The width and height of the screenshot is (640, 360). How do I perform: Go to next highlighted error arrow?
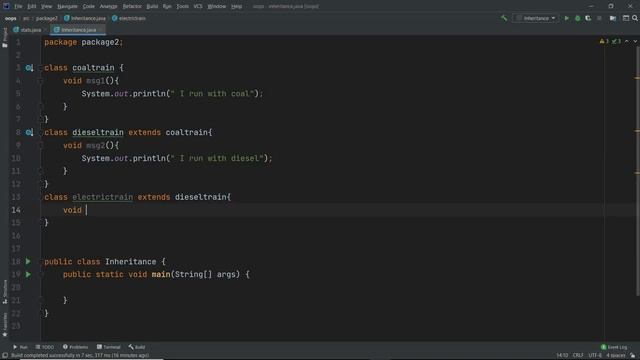tap(635, 41)
